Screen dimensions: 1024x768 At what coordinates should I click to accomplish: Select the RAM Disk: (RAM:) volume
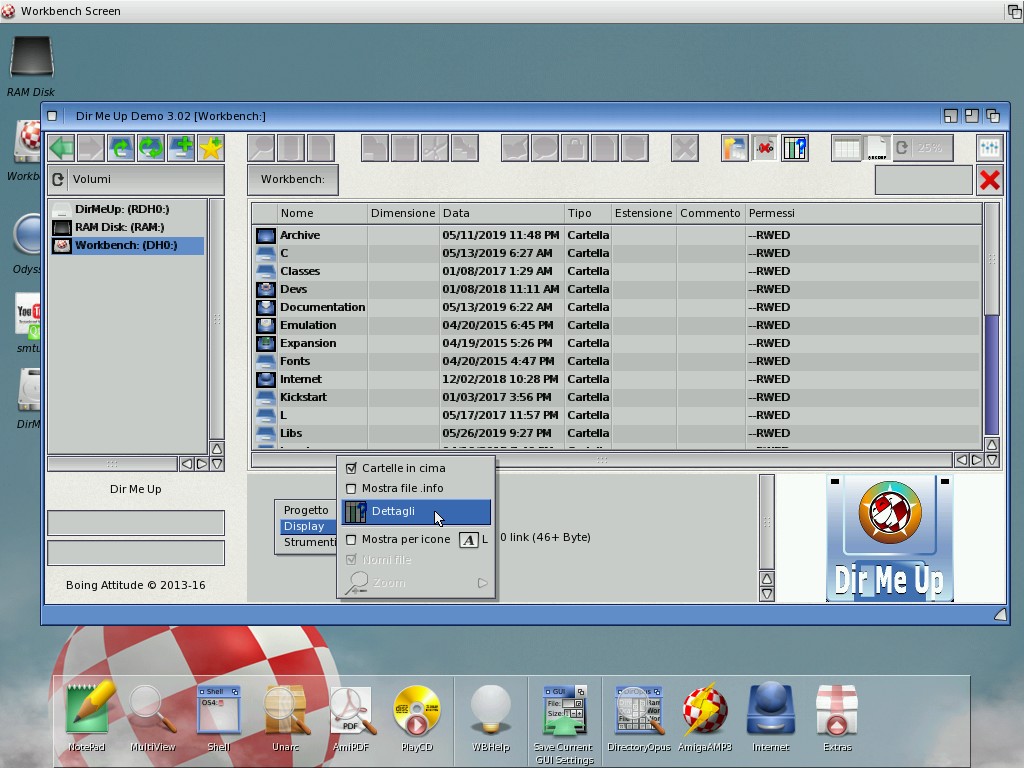[x=119, y=227]
